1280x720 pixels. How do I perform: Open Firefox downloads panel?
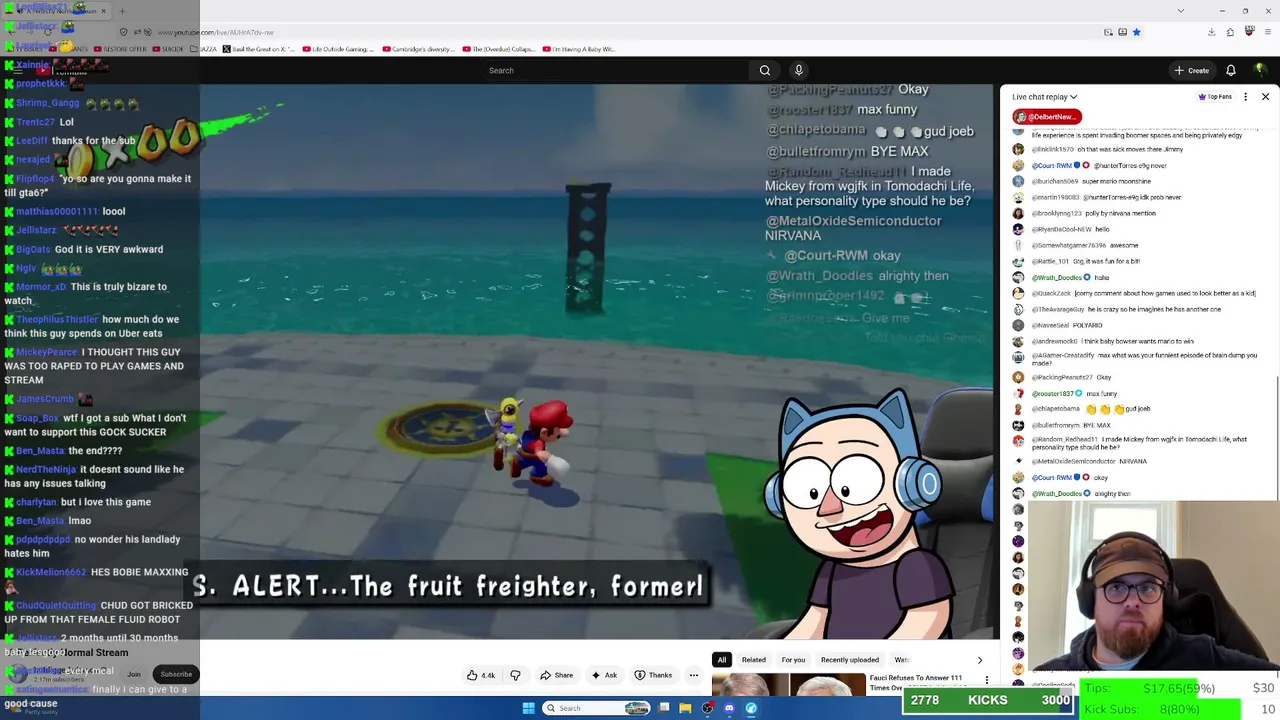[x=1211, y=32]
